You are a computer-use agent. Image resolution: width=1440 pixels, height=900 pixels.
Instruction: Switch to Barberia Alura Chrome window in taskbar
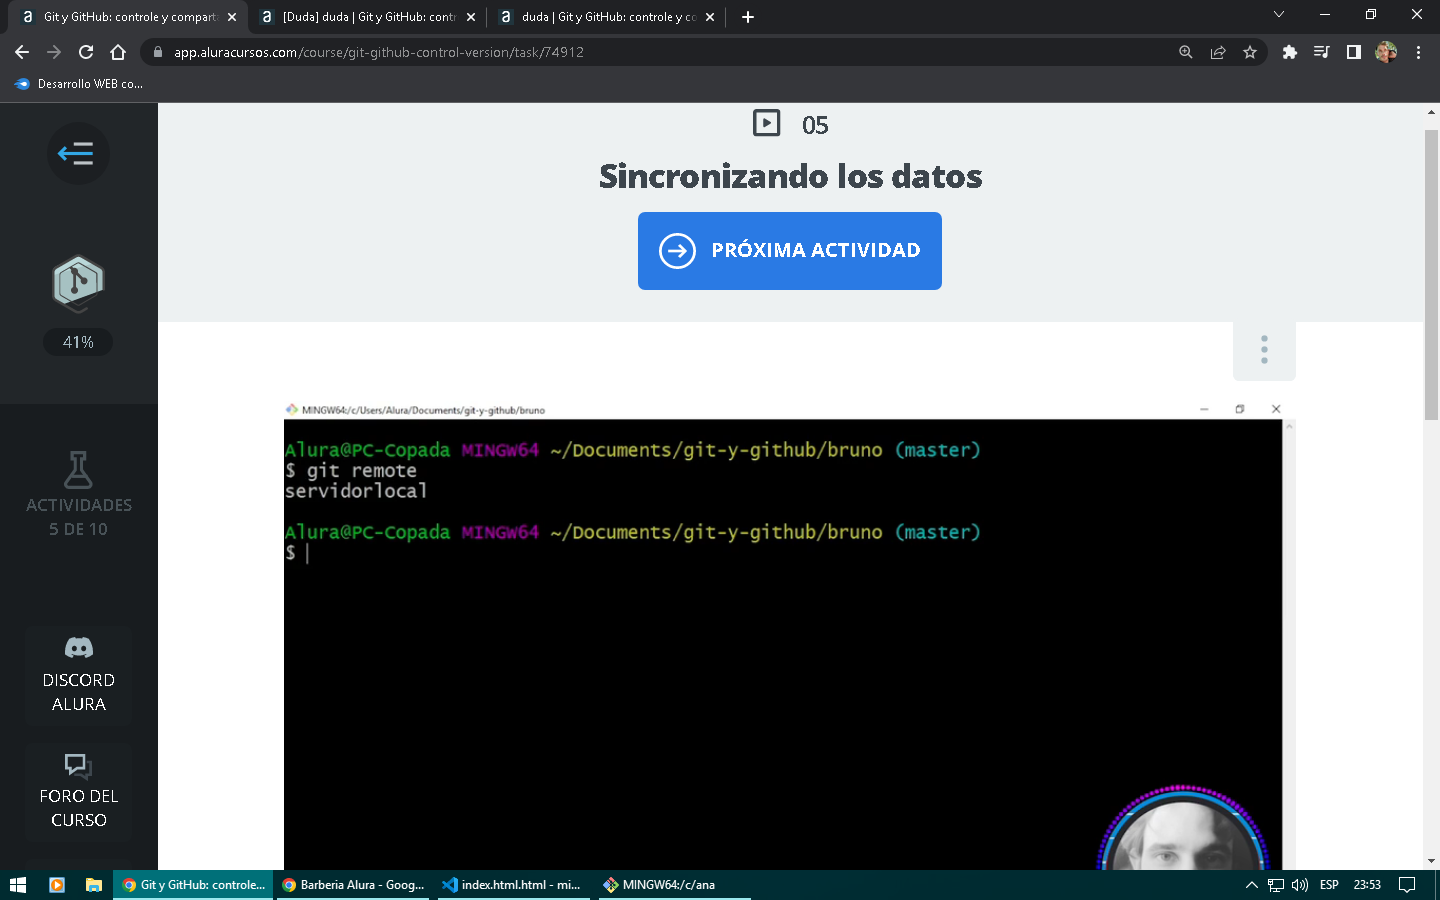[353, 885]
